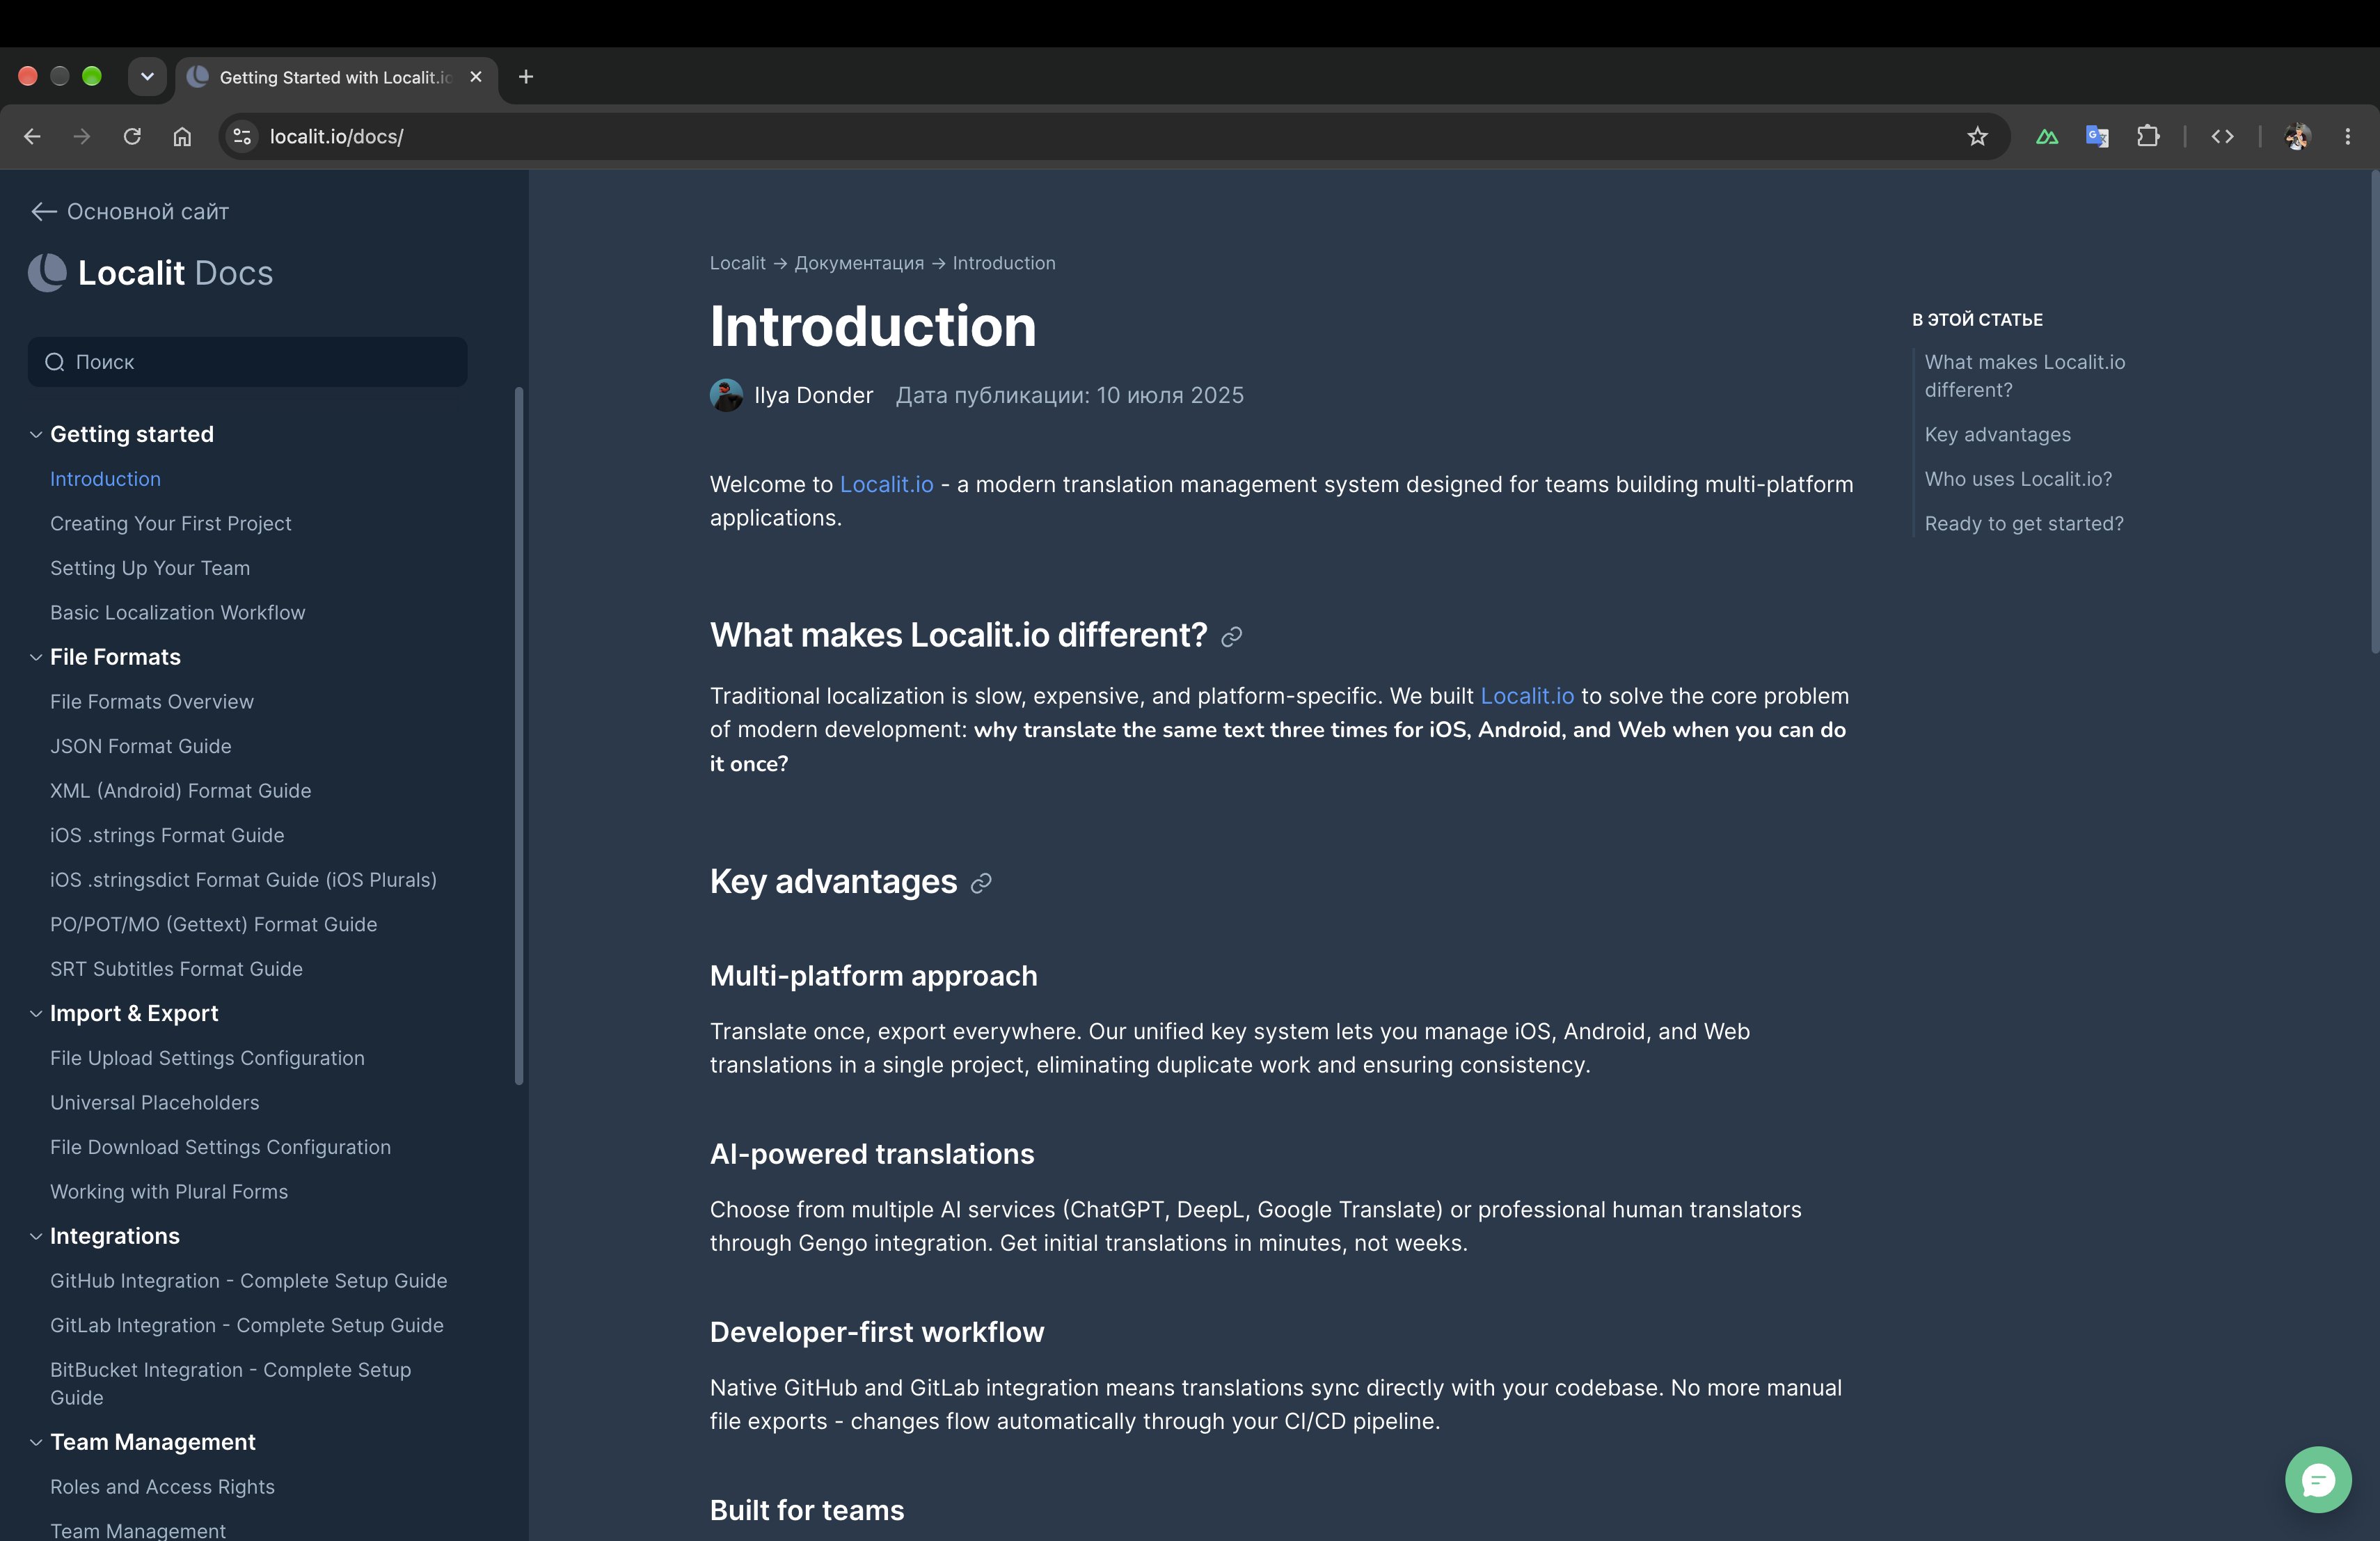
Task: Open the Extensions puzzle menu
Action: (2147, 137)
